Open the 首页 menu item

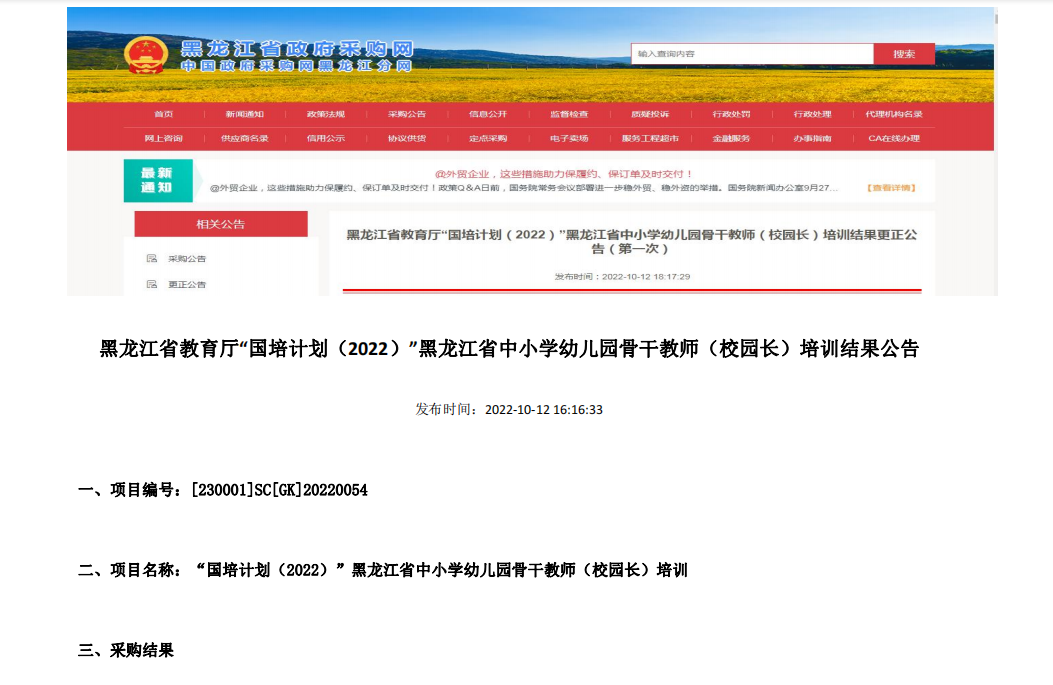pos(164,114)
